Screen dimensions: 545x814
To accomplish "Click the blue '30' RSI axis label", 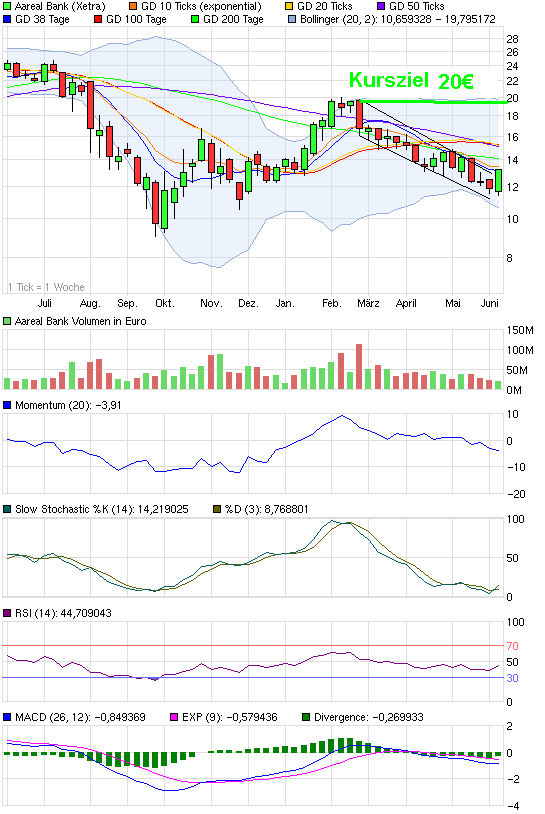I will [512, 678].
